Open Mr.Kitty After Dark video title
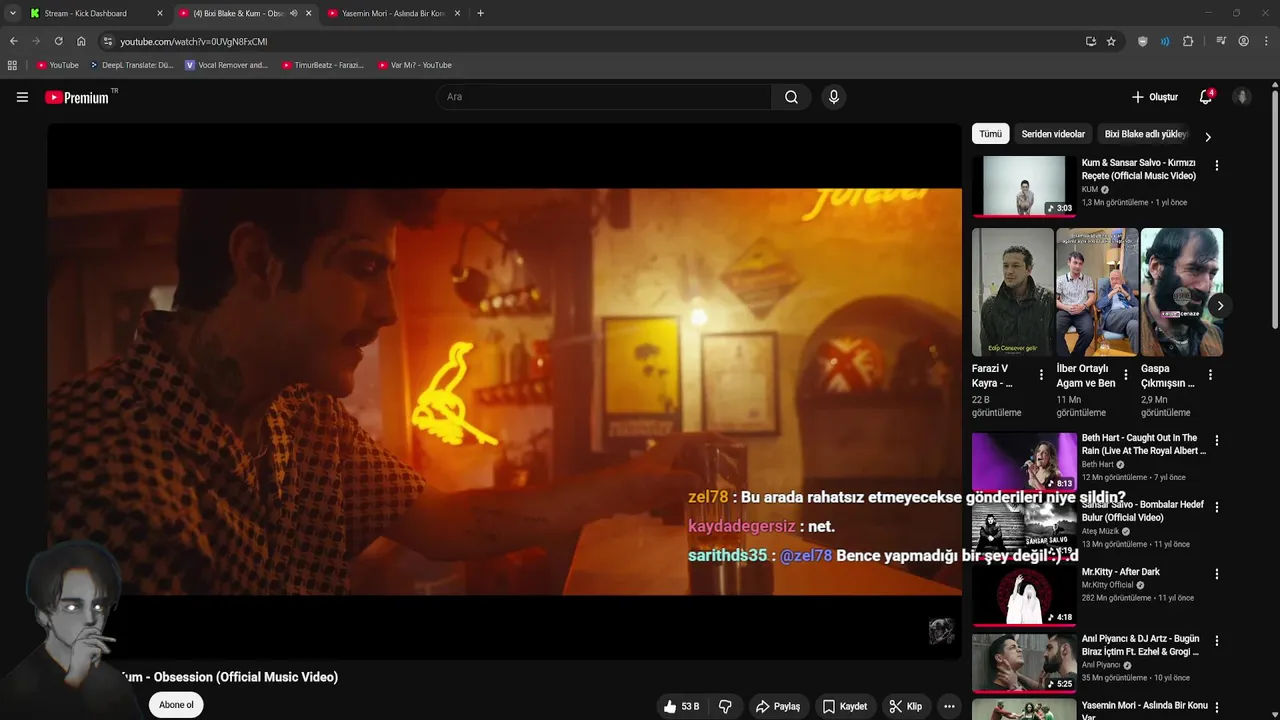The image size is (1280, 720). coord(1121,572)
